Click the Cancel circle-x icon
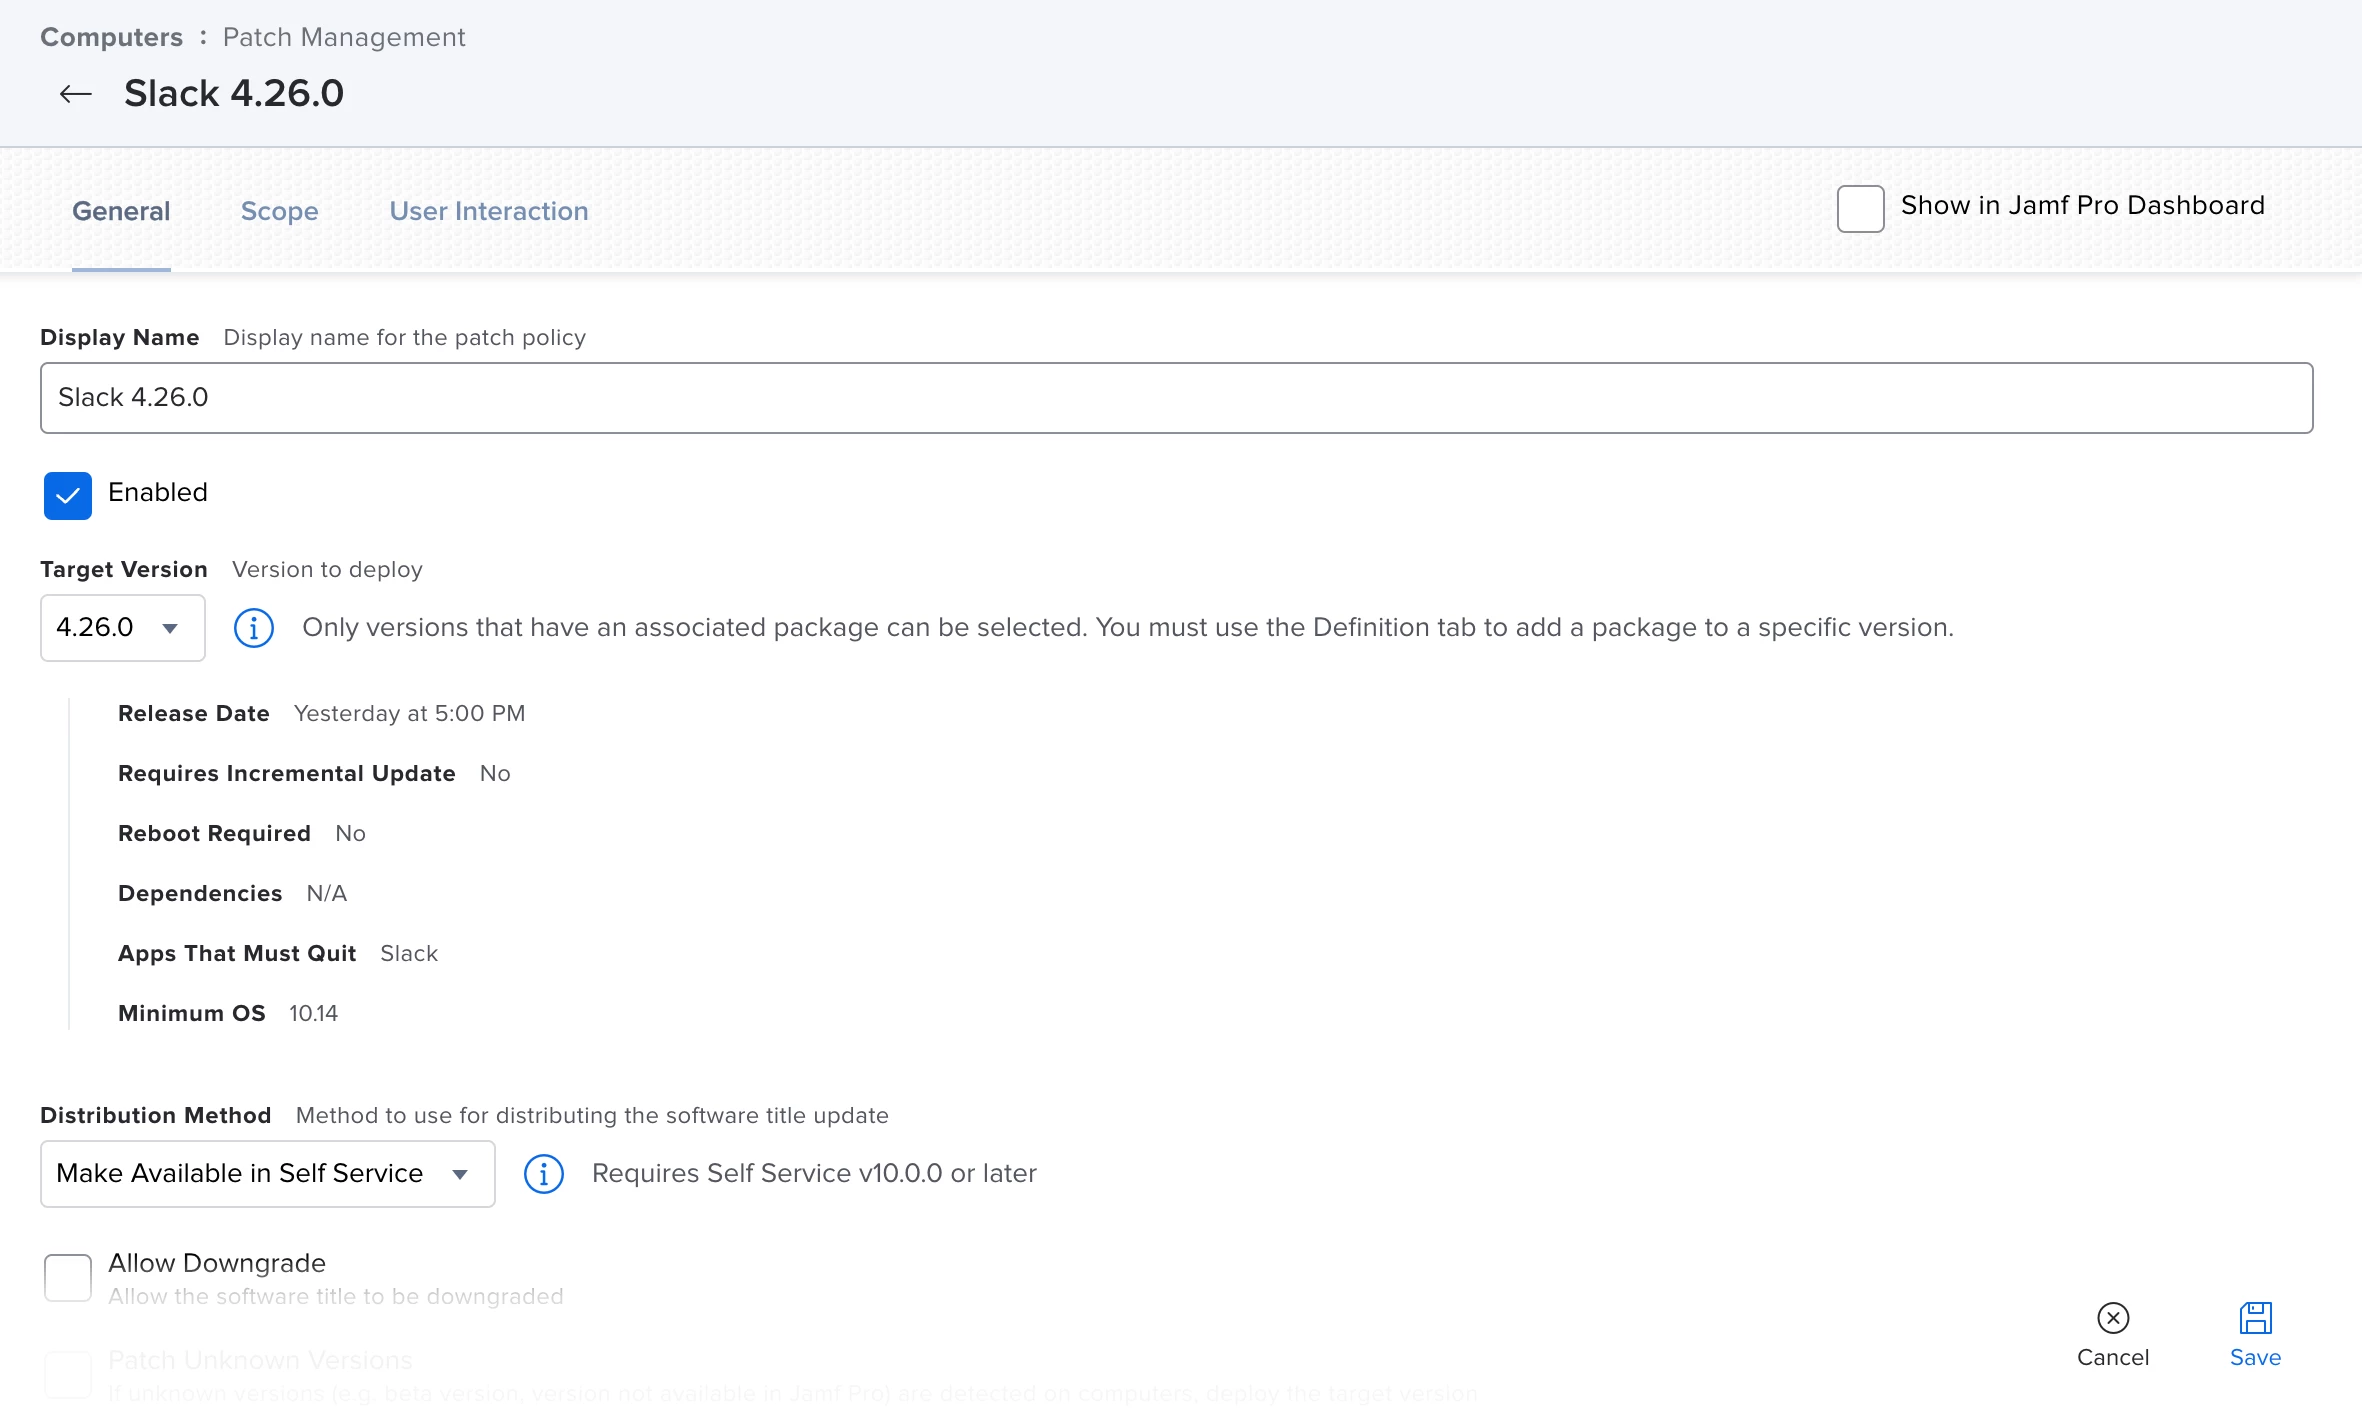The image size is (2362, 1418). click(2113, 1318)
